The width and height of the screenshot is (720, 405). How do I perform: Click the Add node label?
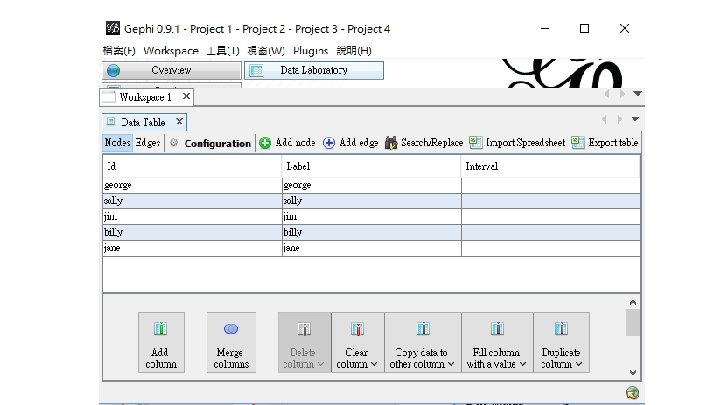tap(295, 143)
